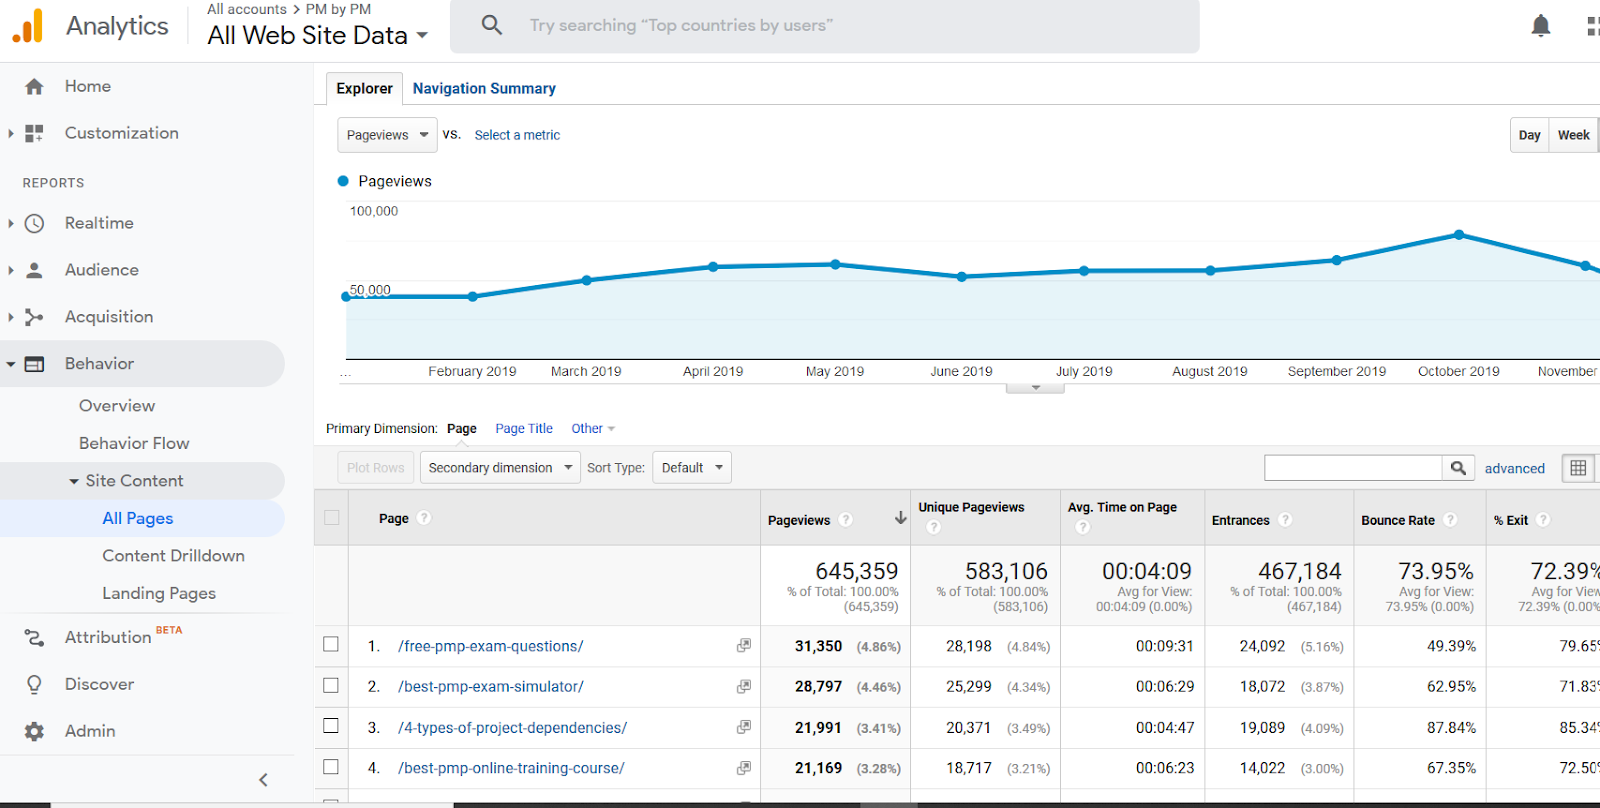1600x808 pixels.
Task: Click the Plot Rows button
Action: click(x=375, y=468)
